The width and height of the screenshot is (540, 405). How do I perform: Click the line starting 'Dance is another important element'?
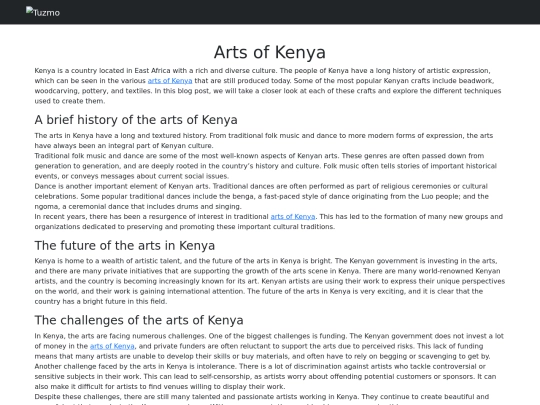click(261, 186)
